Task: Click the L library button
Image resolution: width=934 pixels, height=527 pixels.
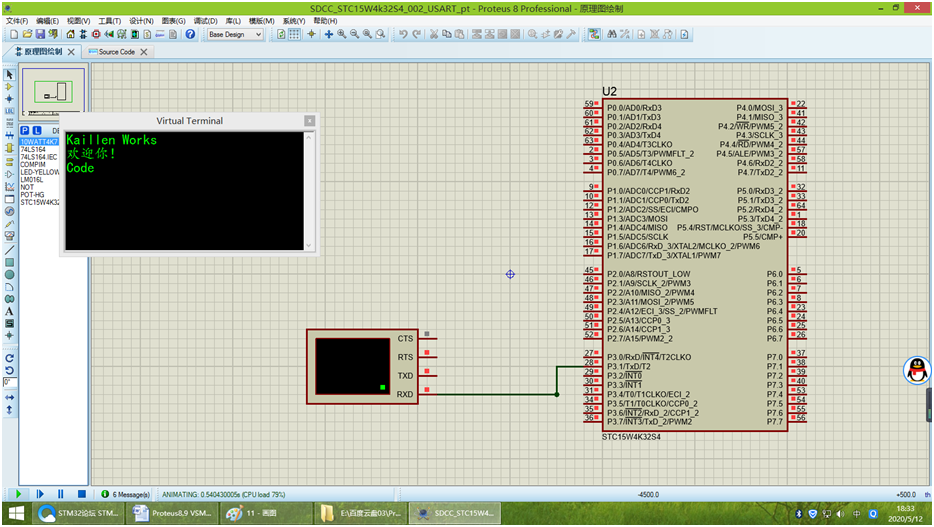Action: (36, 130)
